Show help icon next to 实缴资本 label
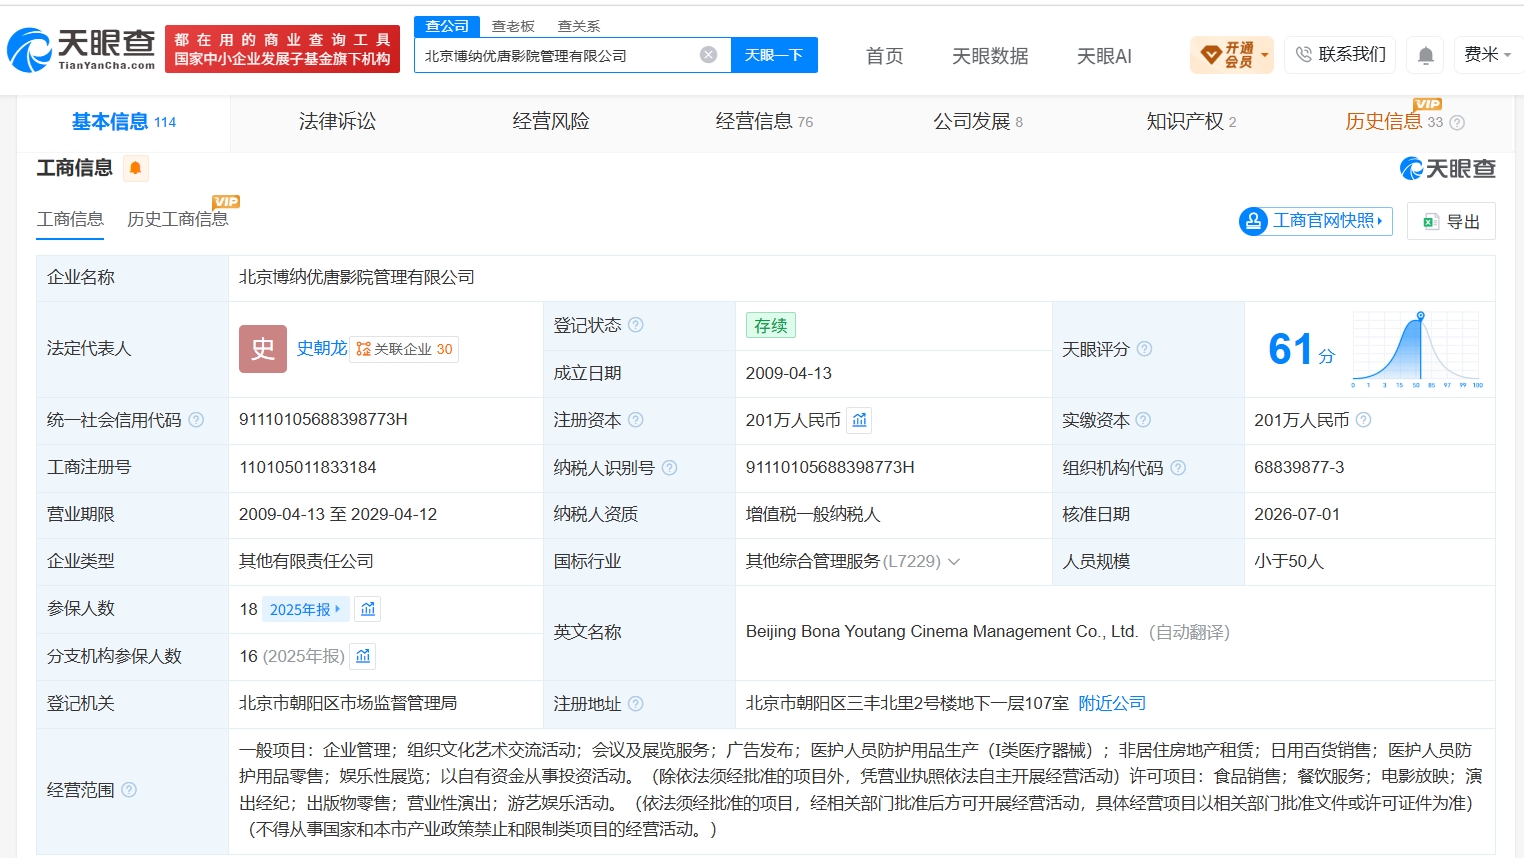The width and height of the screenshot is (1524, 858). click(x=1143, y=420)
